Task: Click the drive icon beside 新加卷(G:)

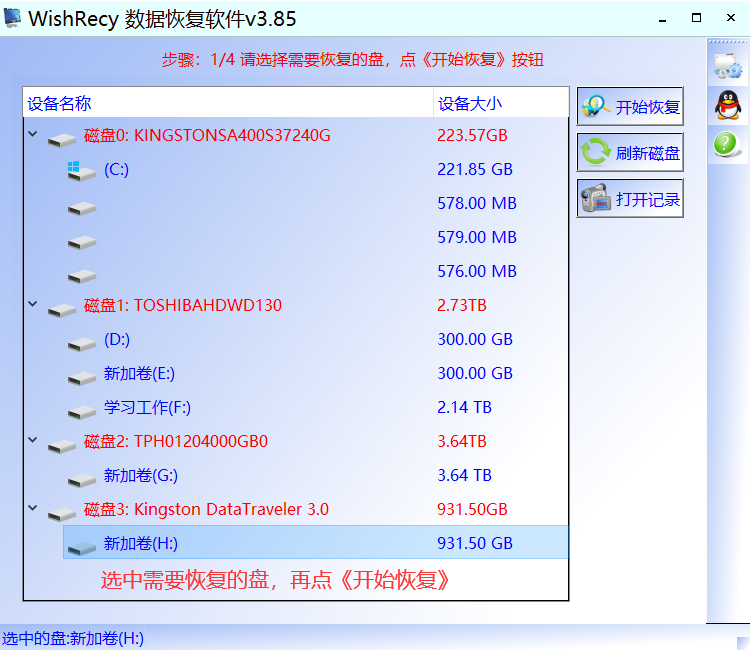Action: pos(82,480)
